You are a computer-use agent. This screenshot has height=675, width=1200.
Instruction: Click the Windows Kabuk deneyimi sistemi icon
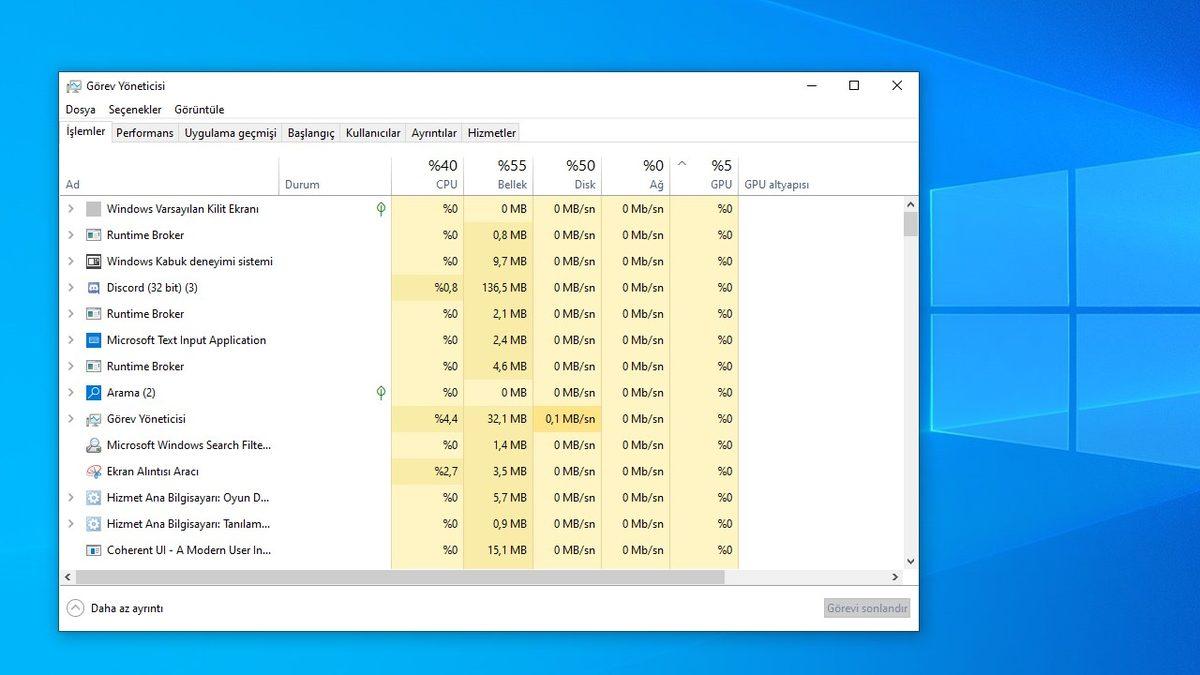(x=92, y=261)
